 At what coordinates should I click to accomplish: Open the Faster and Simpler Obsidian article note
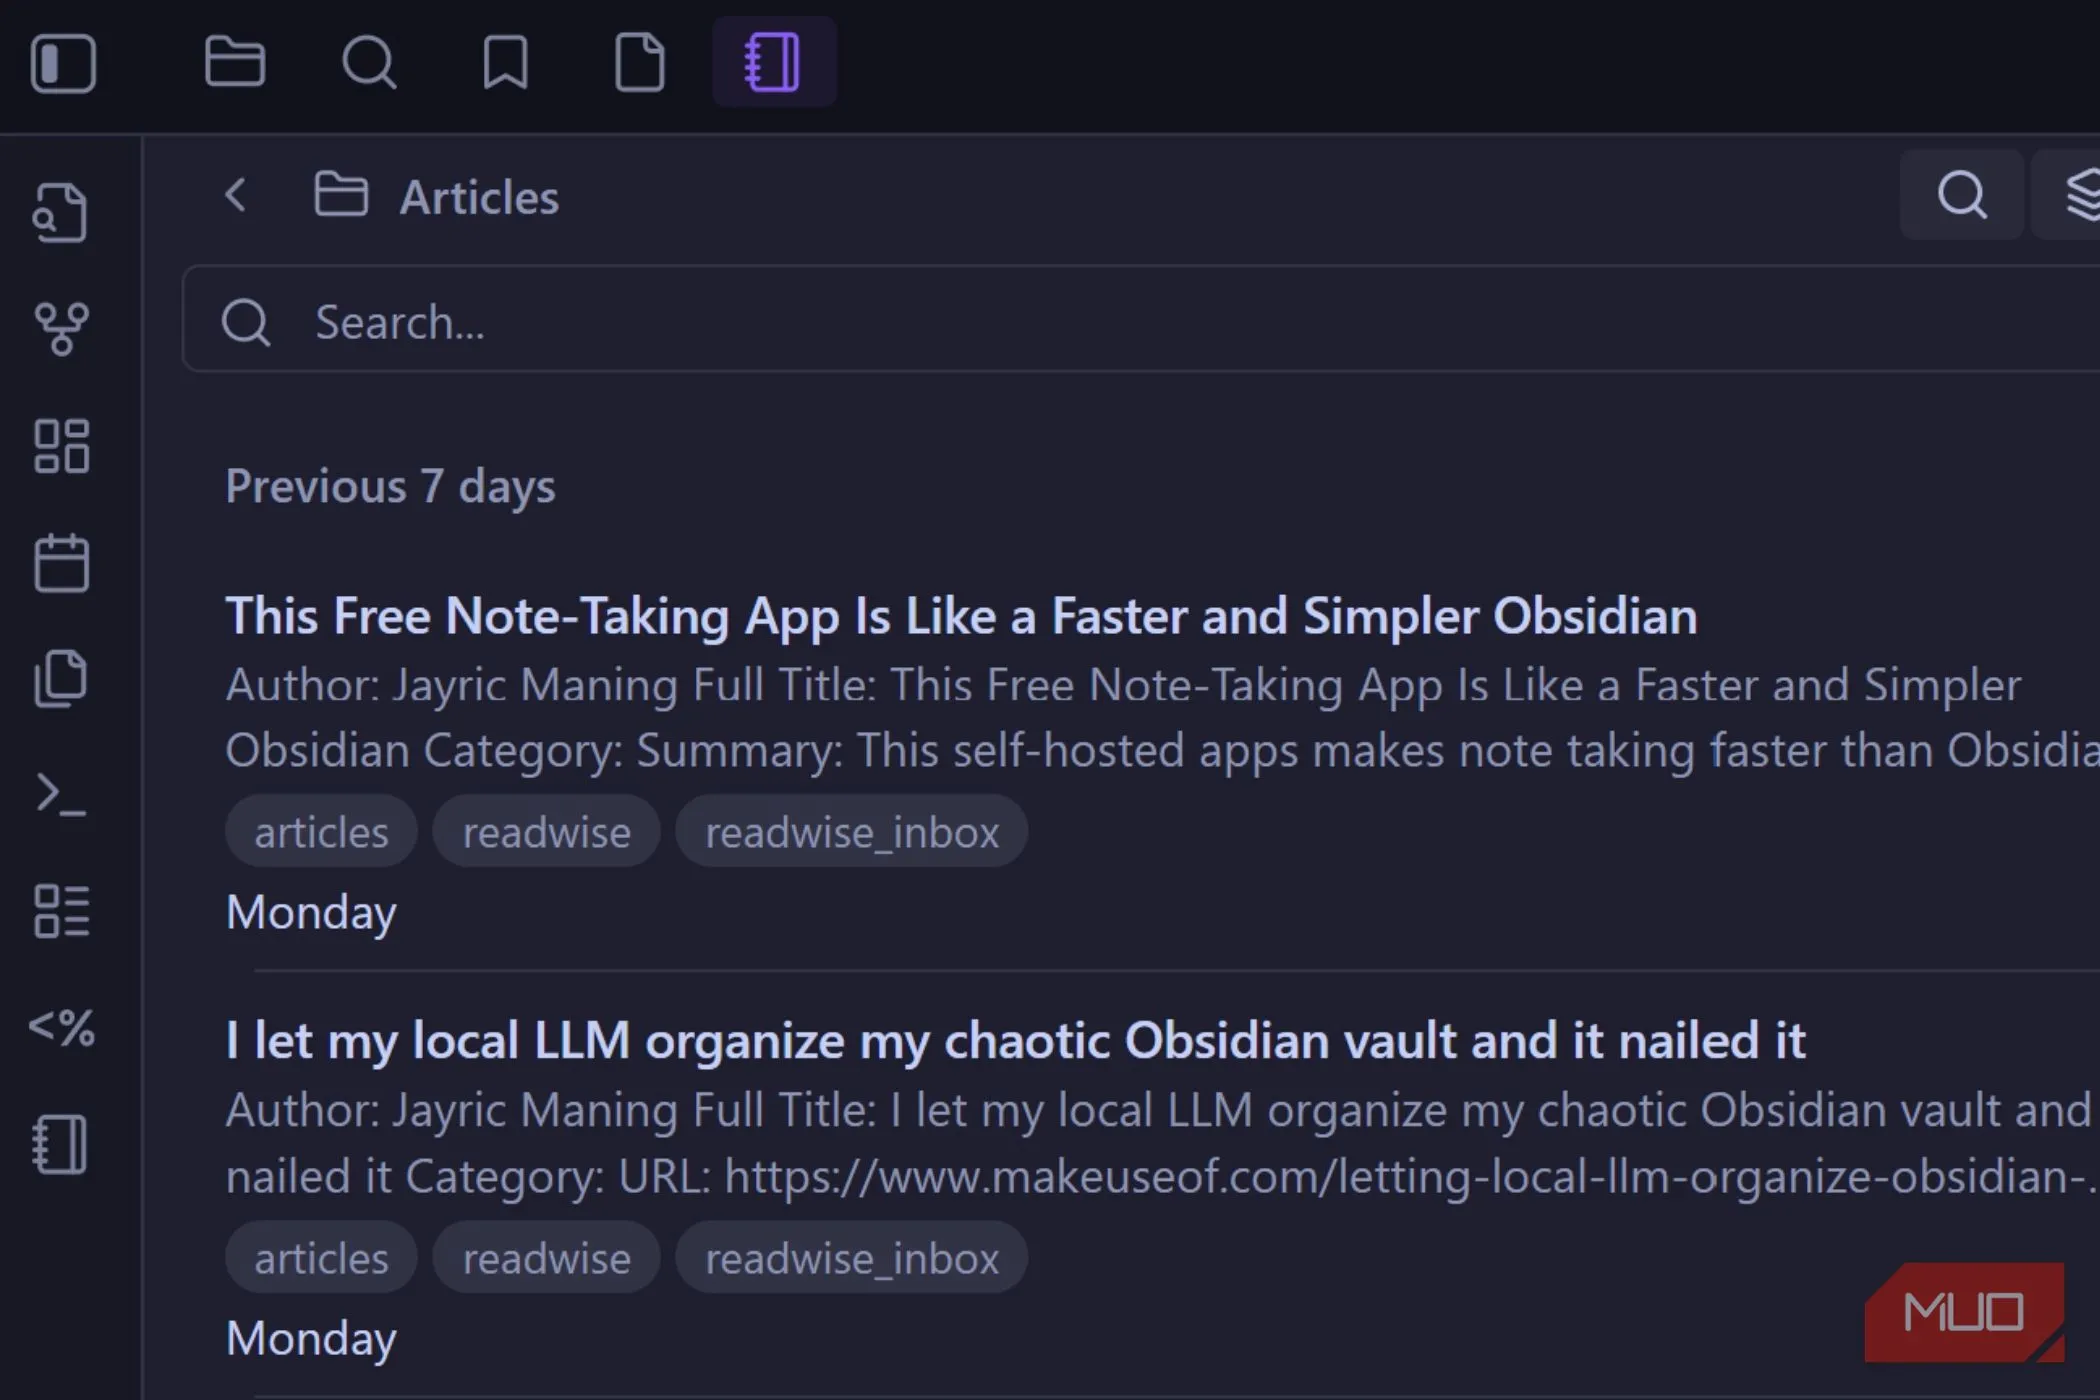click(960, 616)
